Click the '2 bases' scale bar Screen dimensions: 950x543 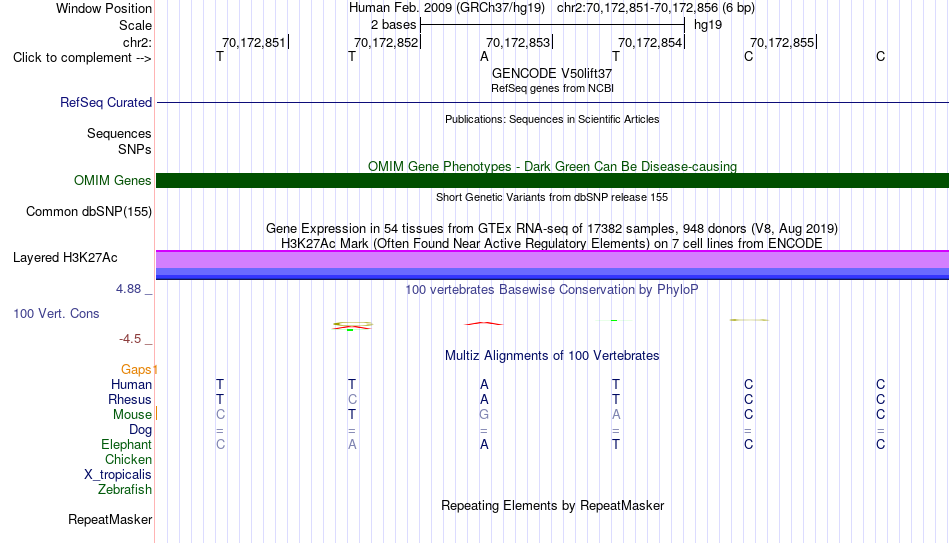click(552, 25)
